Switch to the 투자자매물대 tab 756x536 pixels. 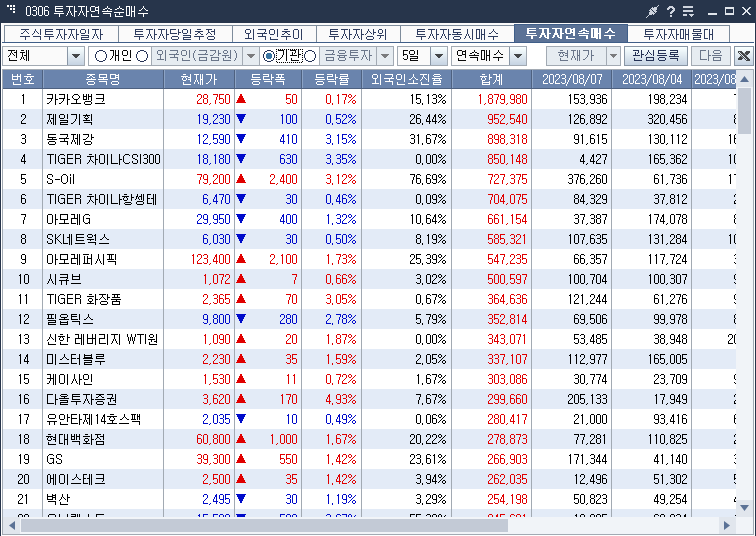678,34
